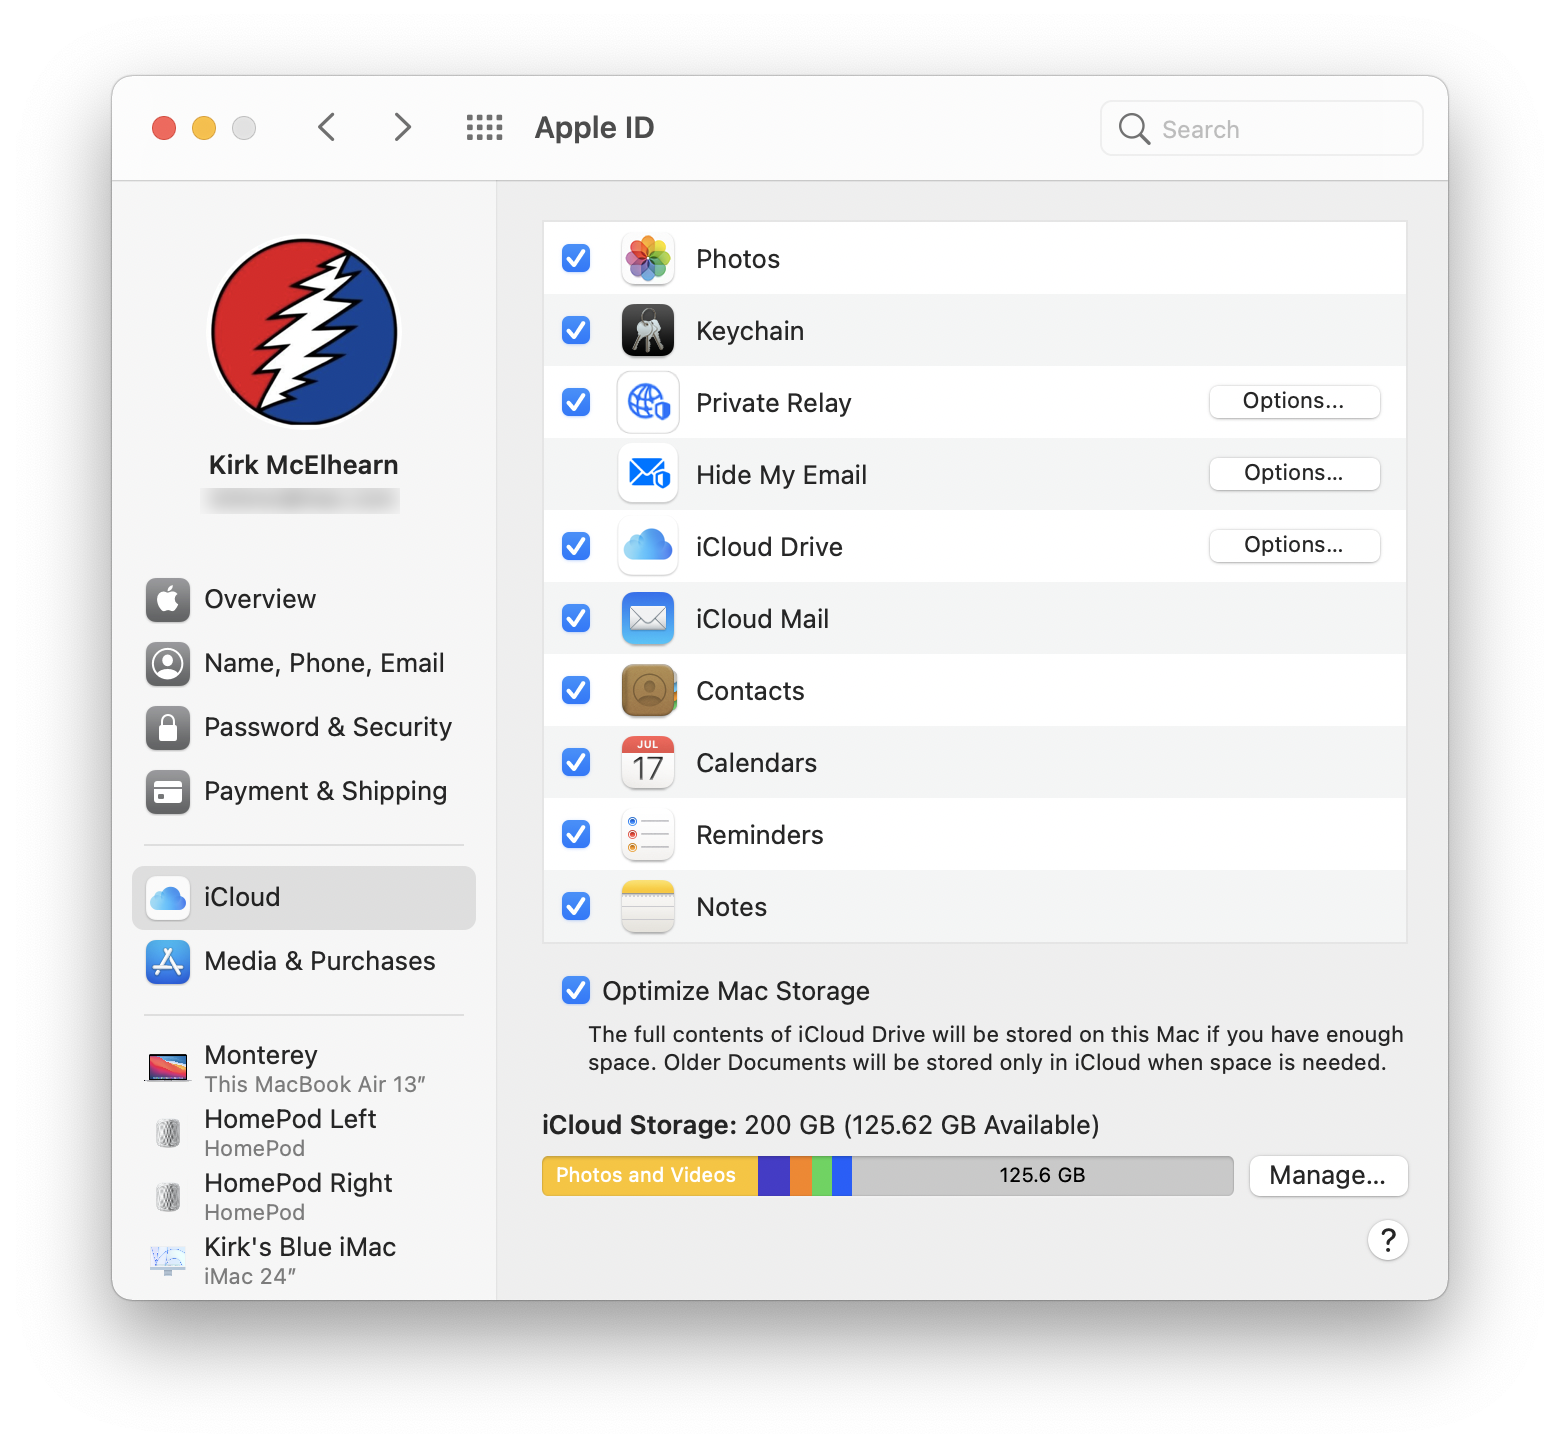Viewport: 1560px width, 1448px height.
Task: Click the Kirk McElhearn name text
Action: pyautogui.click(x=304, y=465)
